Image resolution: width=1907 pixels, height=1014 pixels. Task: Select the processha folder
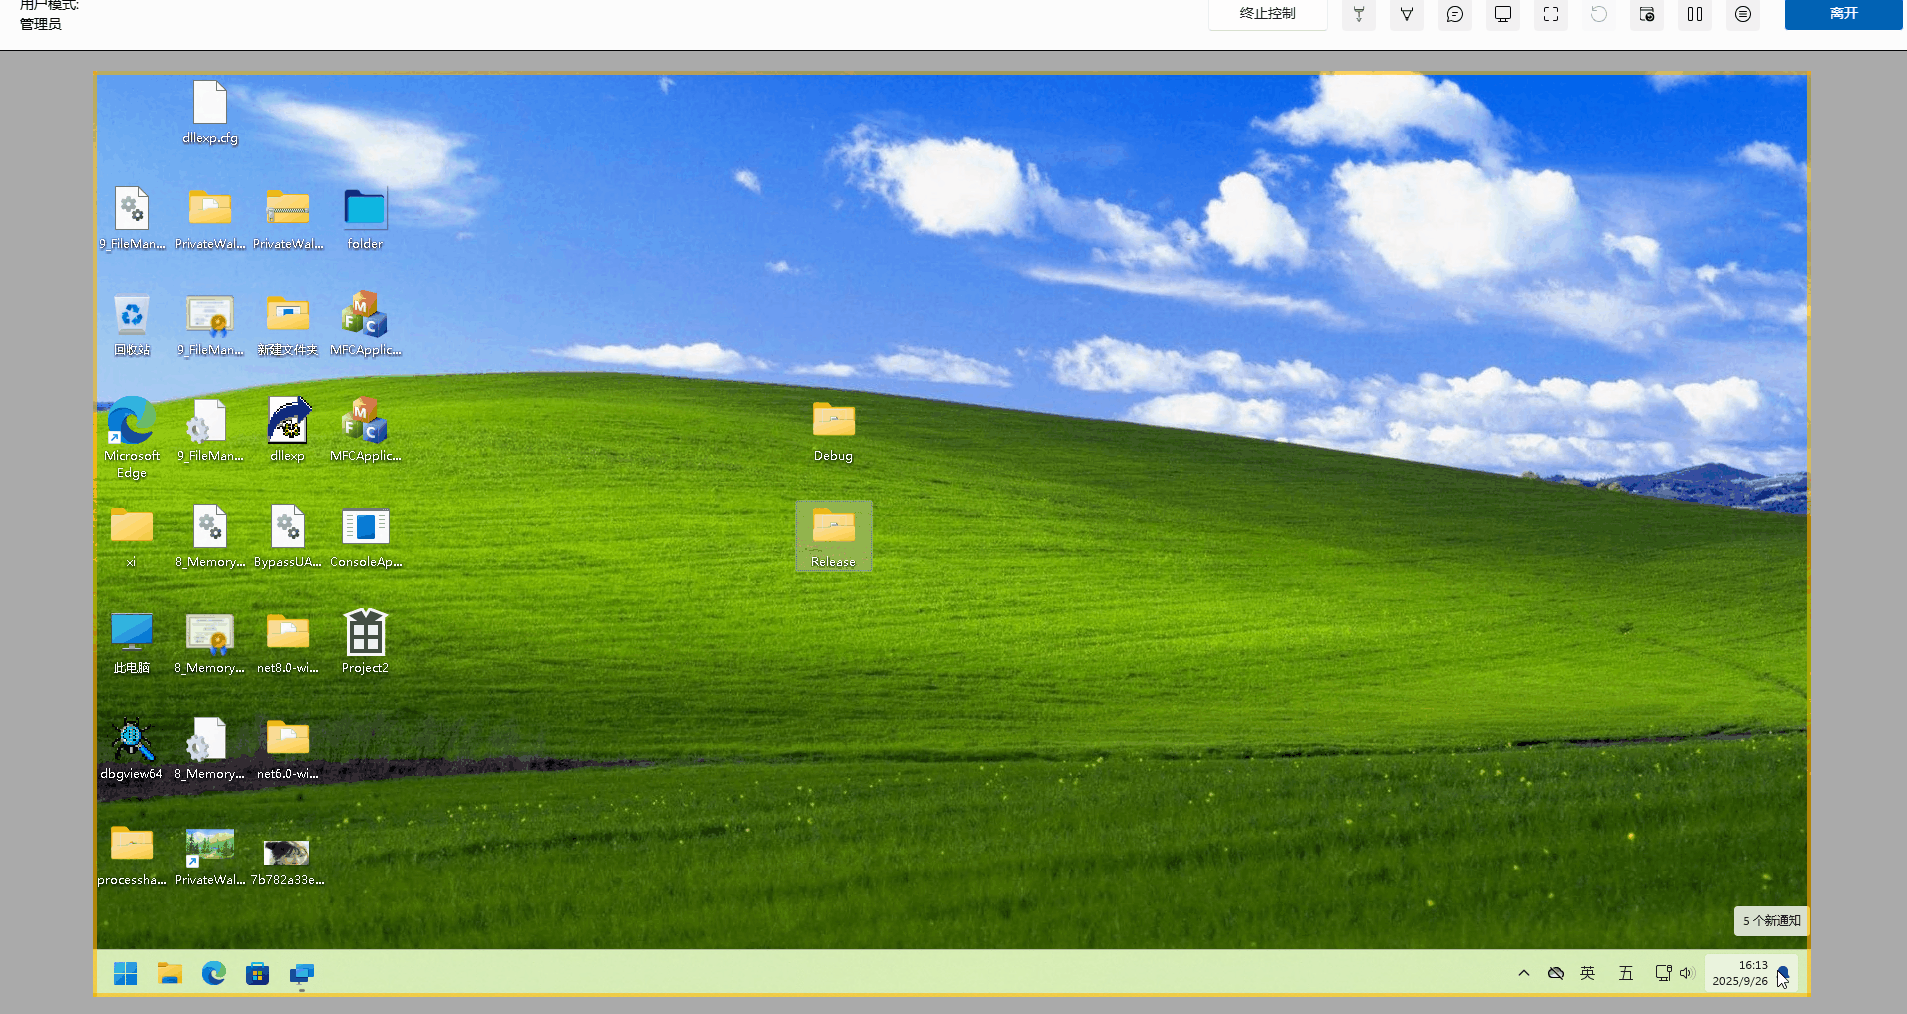click(x=132, y=856)
